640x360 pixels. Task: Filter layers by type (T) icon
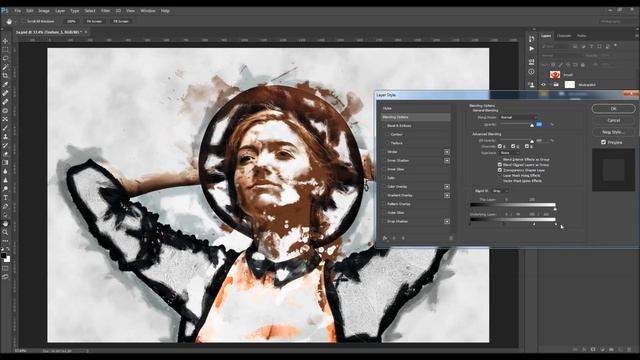pos(591,47)
